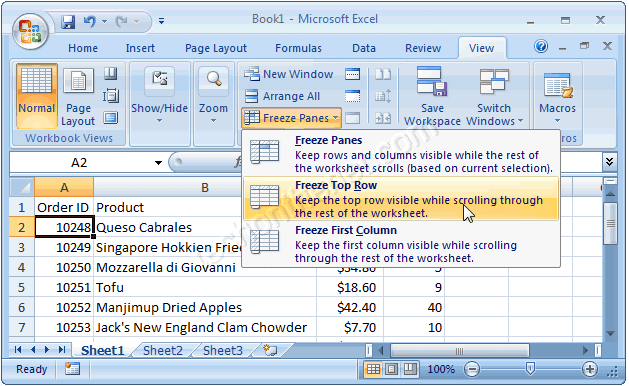Undo last action in quick access toolbar

90,21
